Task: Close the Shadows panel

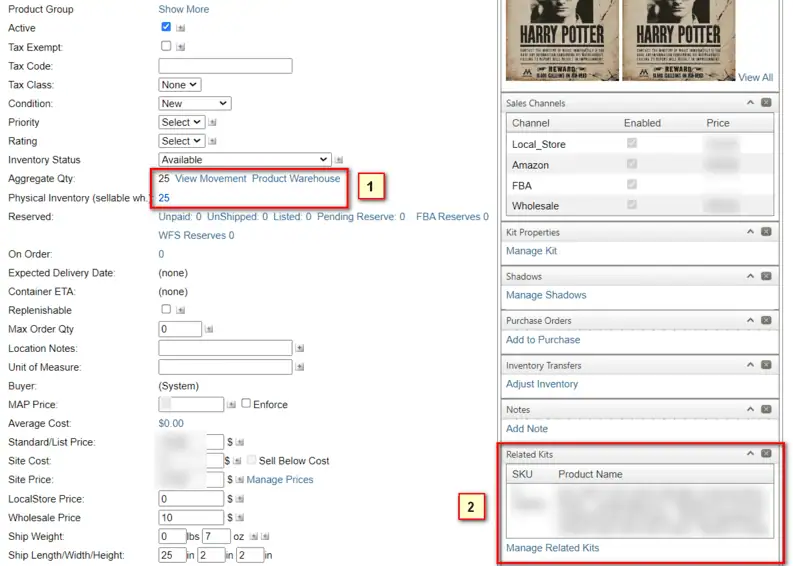Action: point(766,276)
